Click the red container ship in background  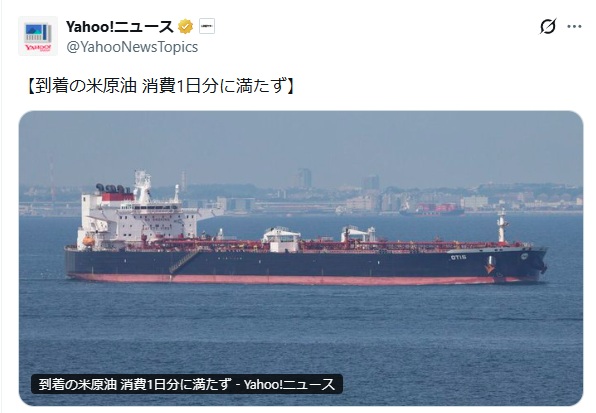click(432, 209)
